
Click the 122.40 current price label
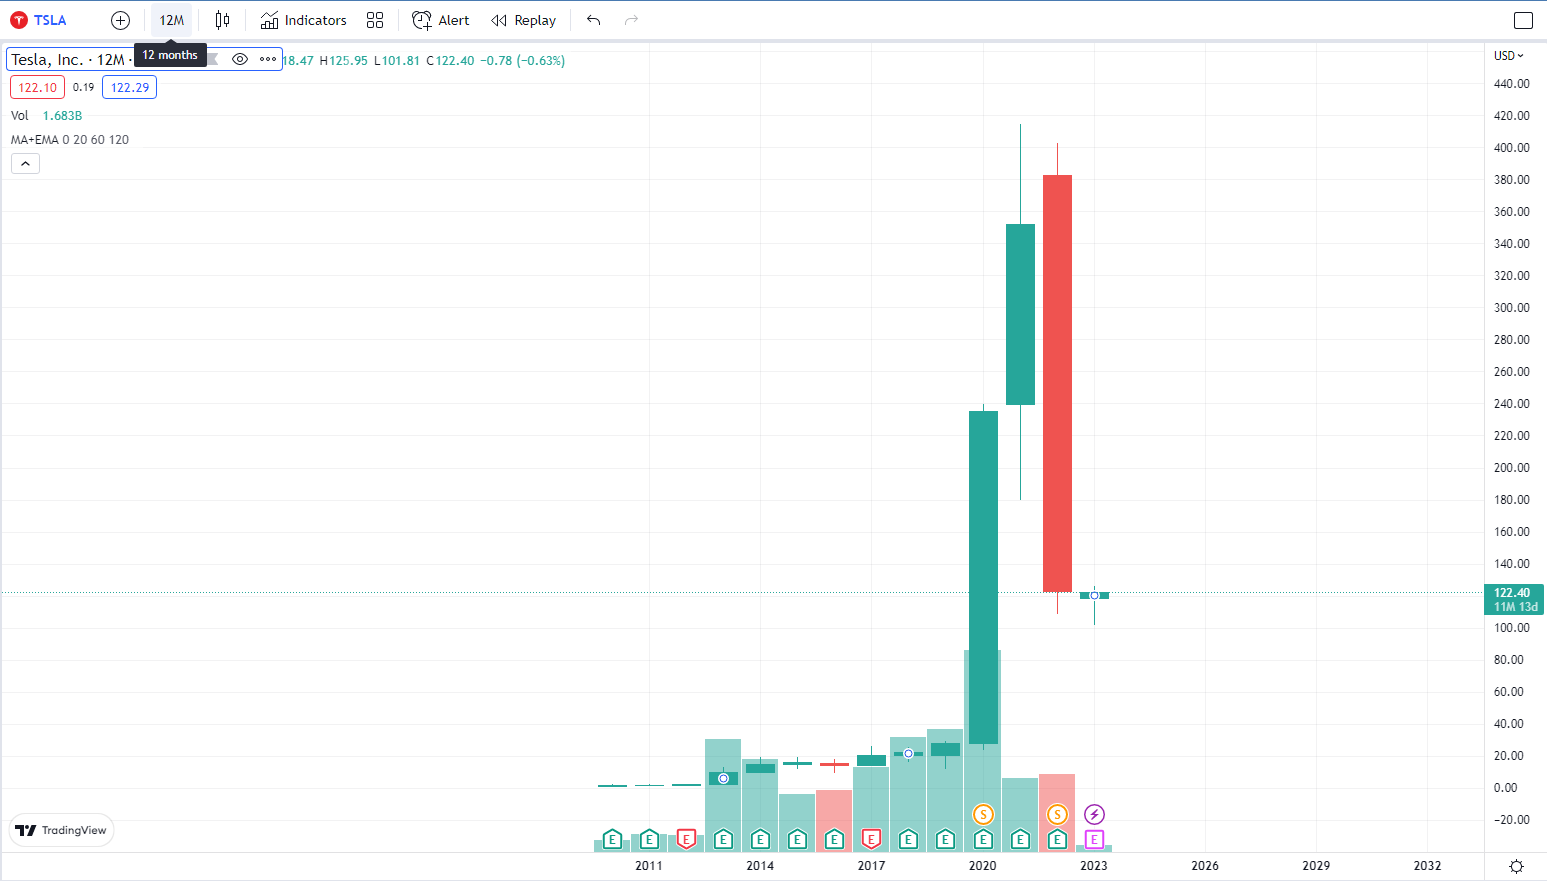1515,600
